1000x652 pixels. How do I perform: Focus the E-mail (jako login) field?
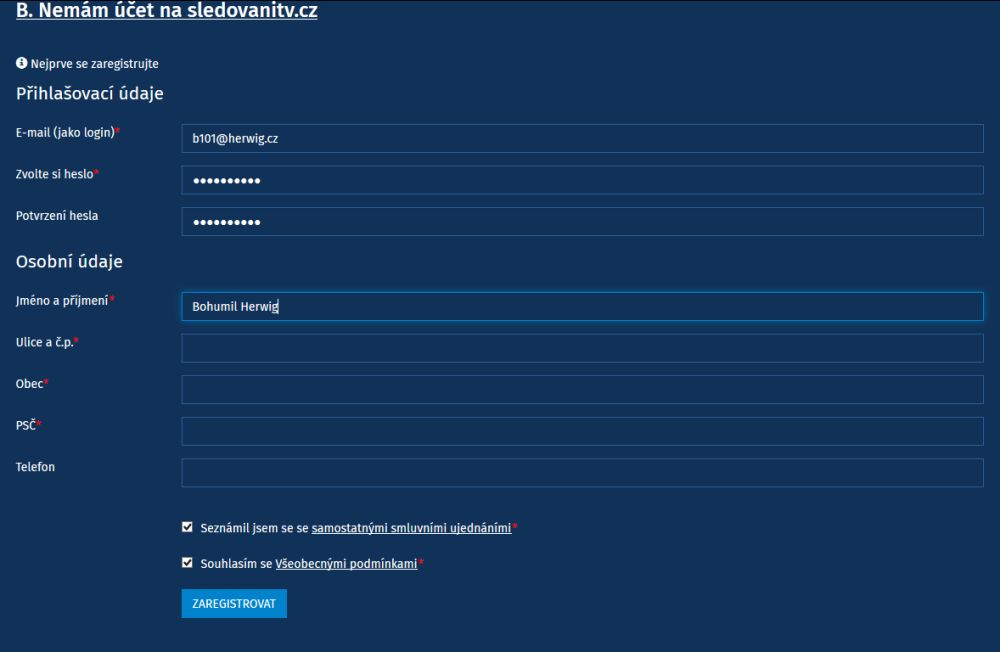tap(582, 138)
